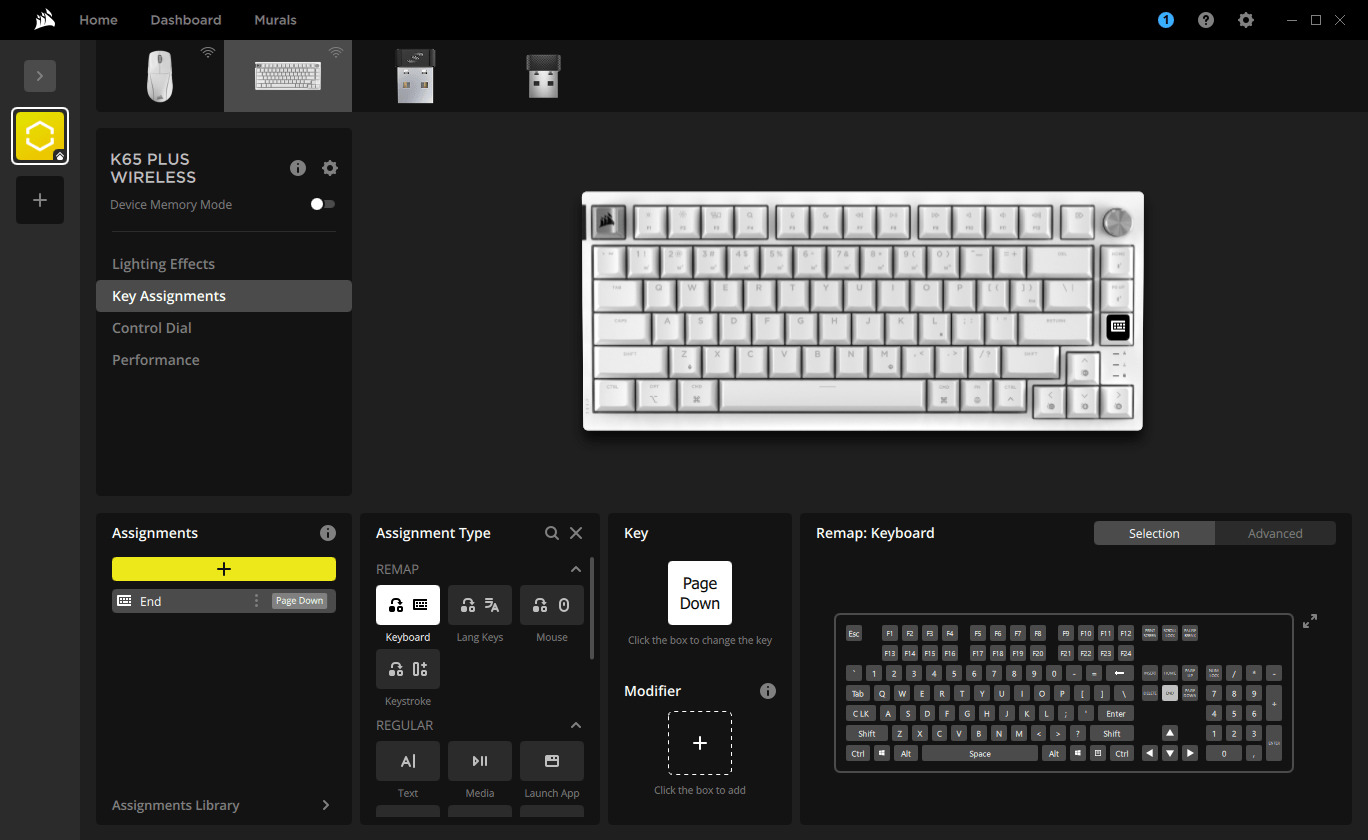Collapse the REMAP section
This screenshot has height=840, width=1368.
pyautogui.click(x=576, y=569)
